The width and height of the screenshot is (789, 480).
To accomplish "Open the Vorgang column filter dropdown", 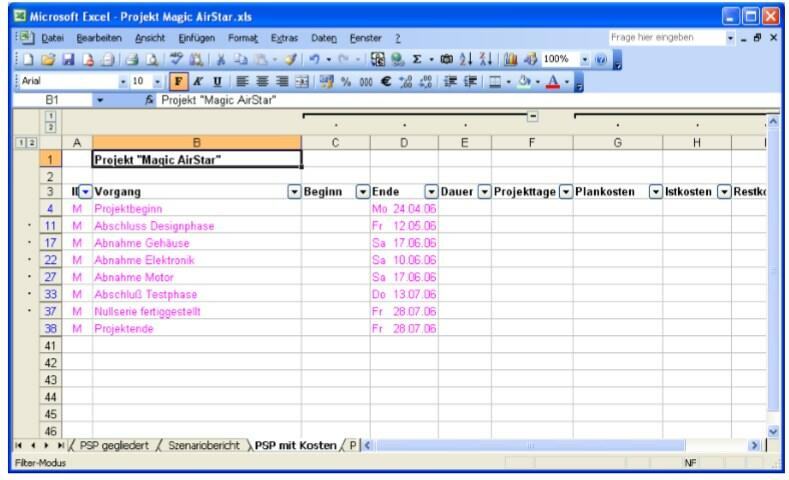I will pos(294,191).
